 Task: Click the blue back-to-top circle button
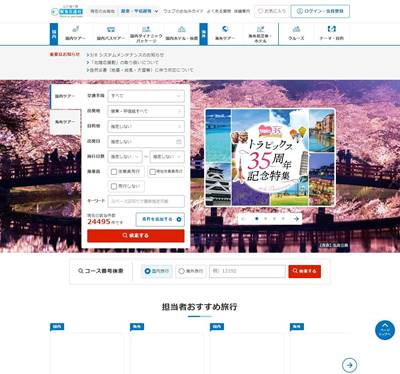[x=385, y=330]
